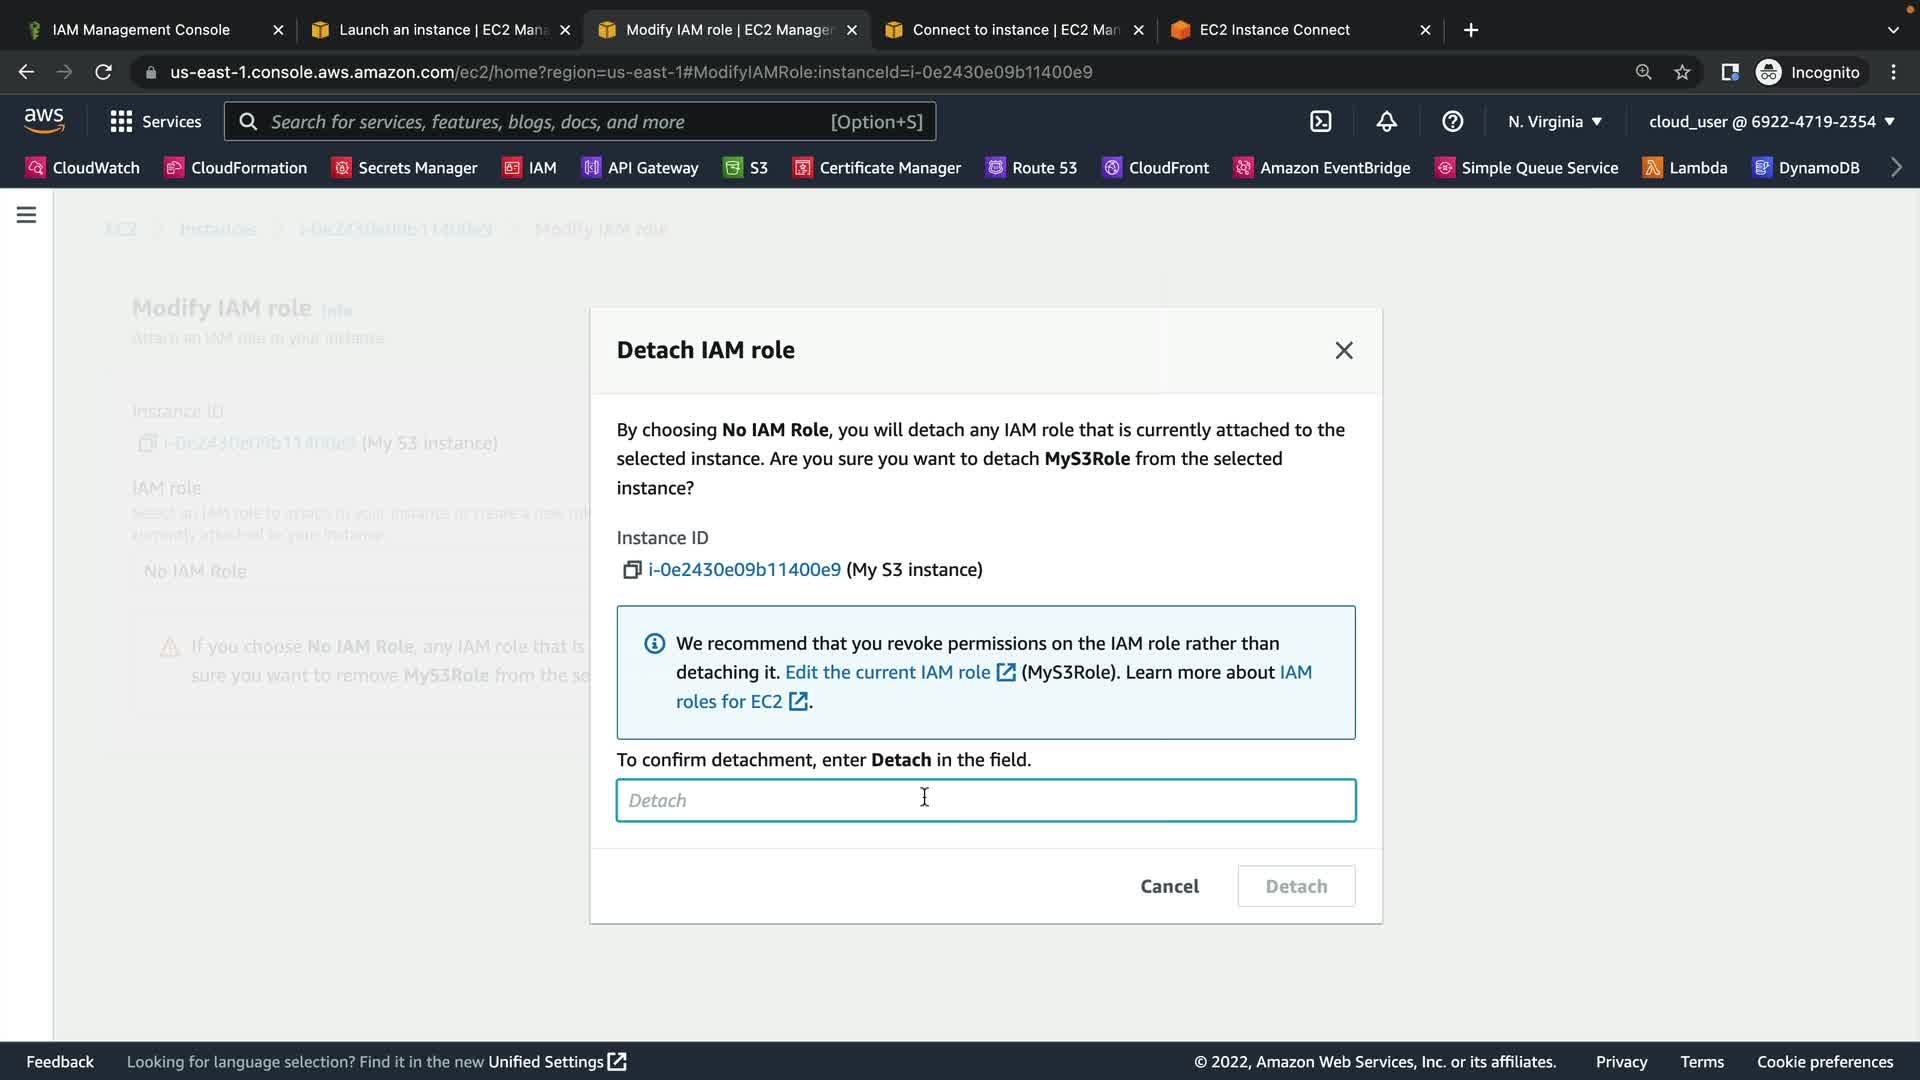Focus the Detach confirmation text field

click(985, 800)
